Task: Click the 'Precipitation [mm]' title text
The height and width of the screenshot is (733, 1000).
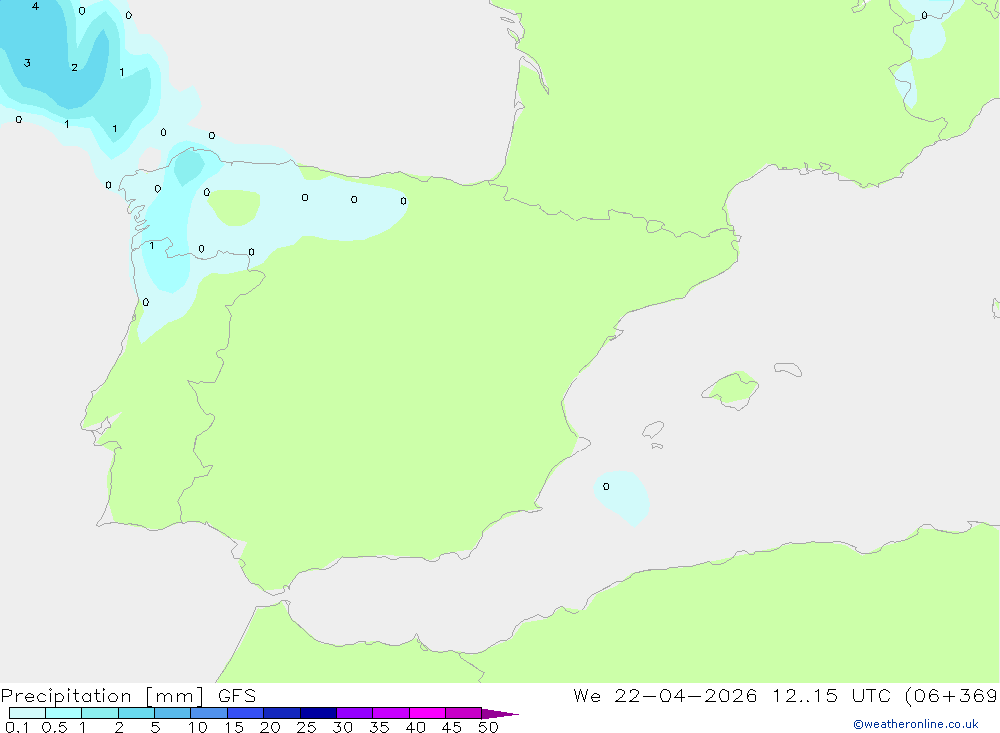Action: [x=102, y=696]
